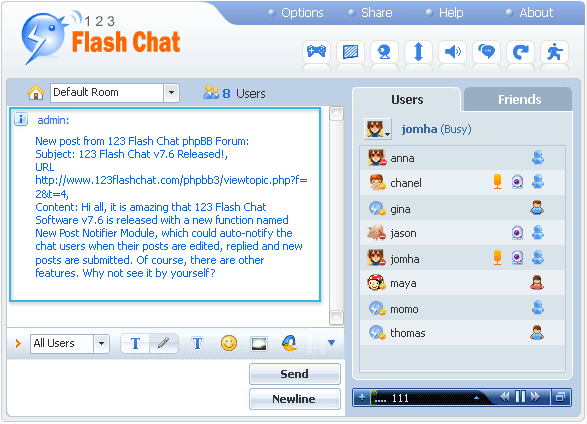This screenshot has height=424, width=587.
Task: Open the games icon in top toolbar
Action: (x=316, y=52)
